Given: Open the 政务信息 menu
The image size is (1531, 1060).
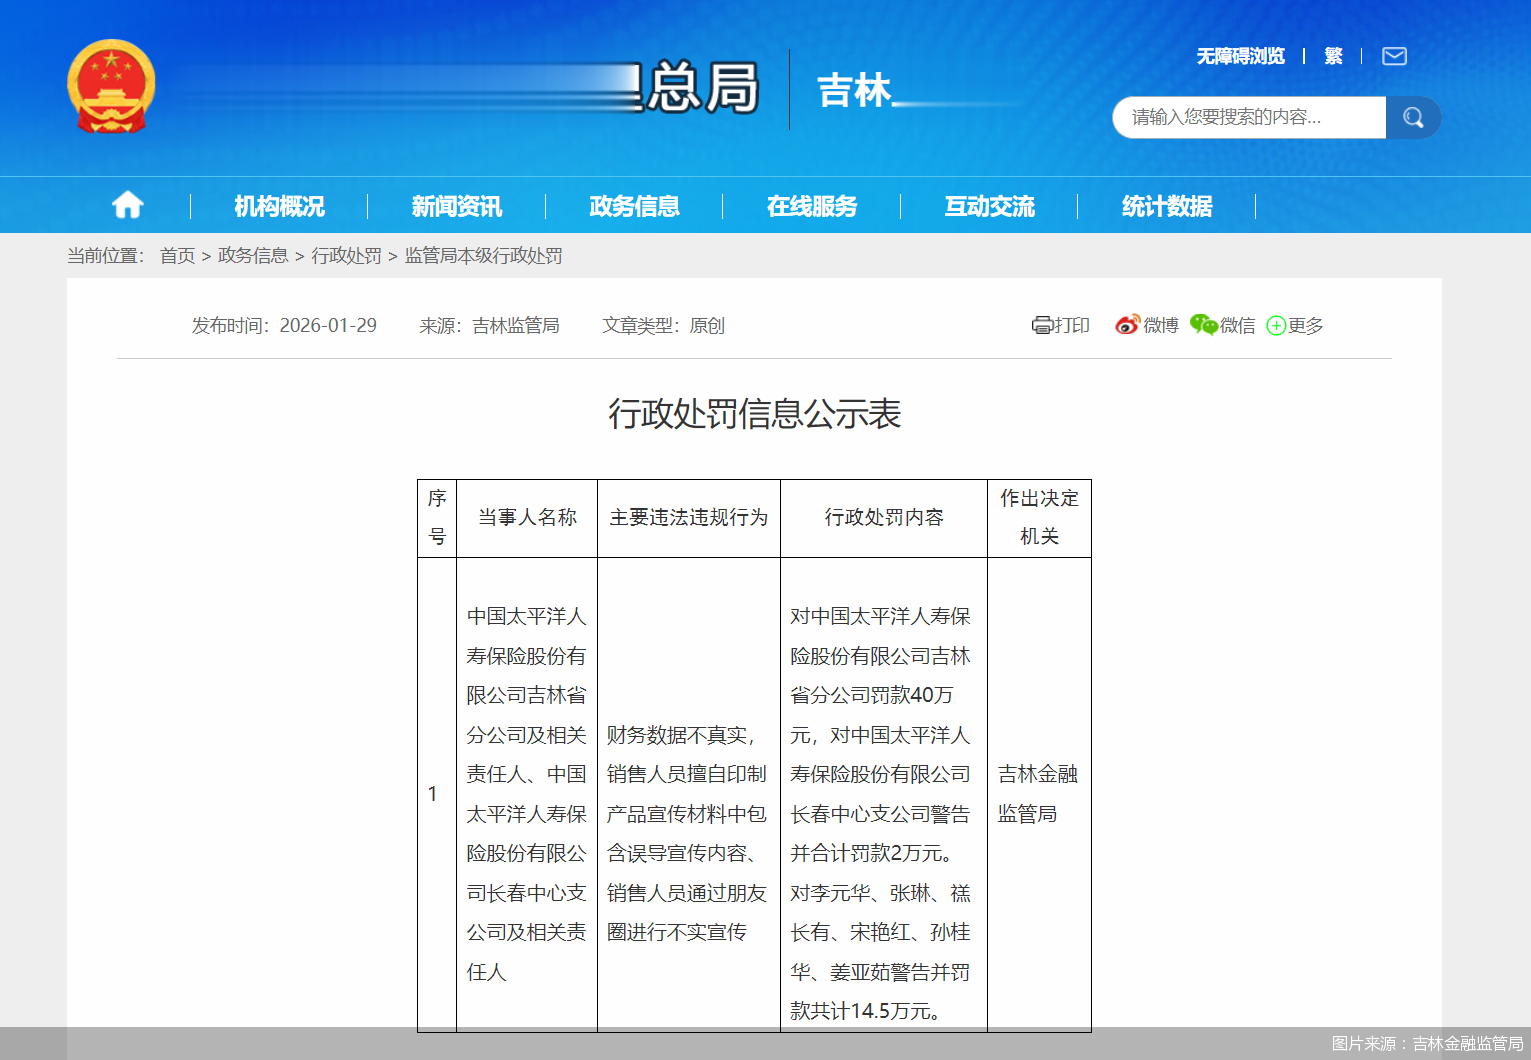Looking at the screenshot, I should pos(634,206).
